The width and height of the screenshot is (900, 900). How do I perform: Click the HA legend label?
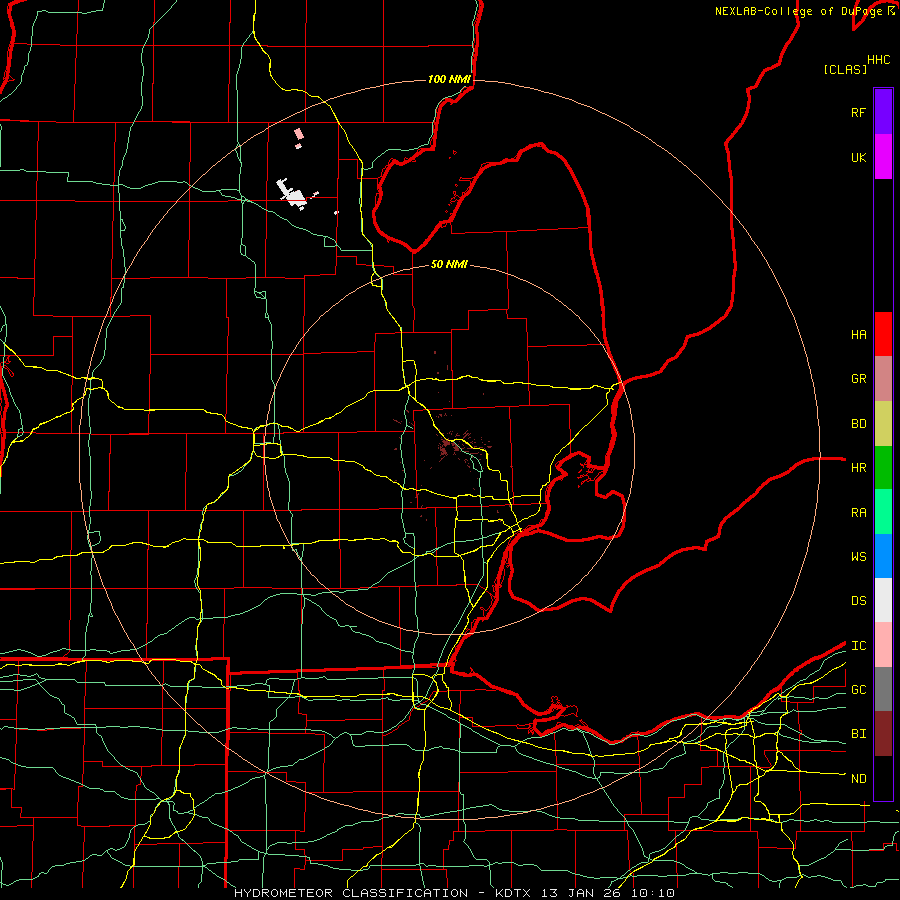(x=858, y=335)
